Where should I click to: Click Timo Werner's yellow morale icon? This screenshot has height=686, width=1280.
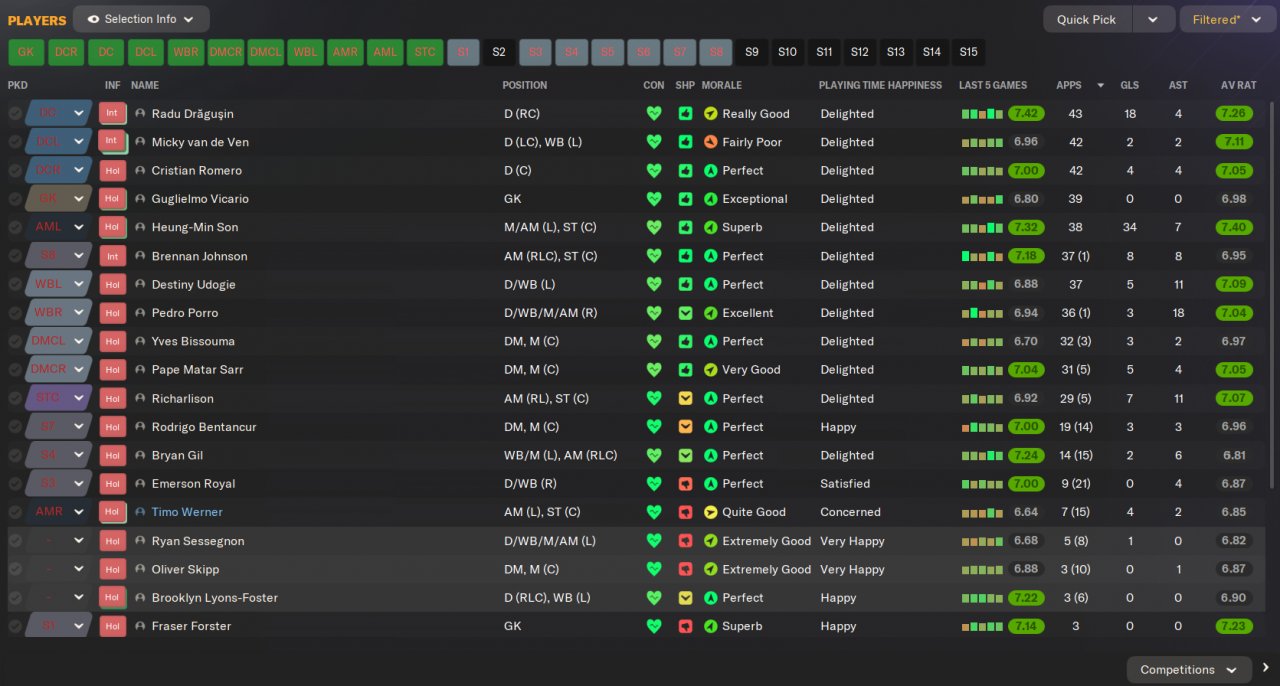click(710, 512)
